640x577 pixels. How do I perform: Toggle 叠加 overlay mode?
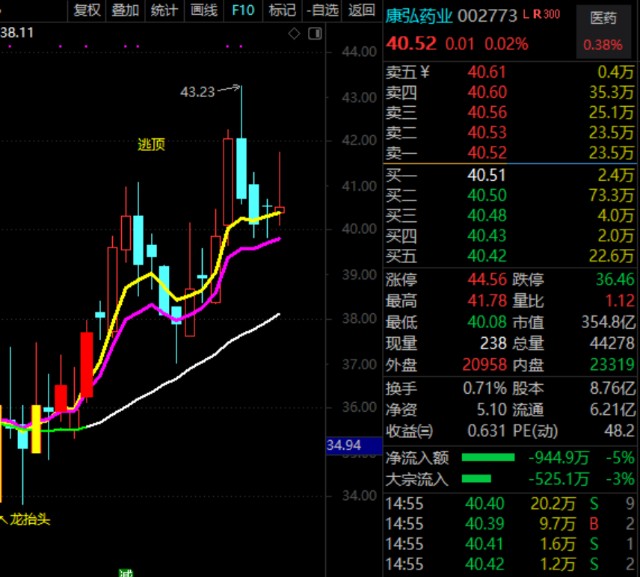tap(125, 11)
